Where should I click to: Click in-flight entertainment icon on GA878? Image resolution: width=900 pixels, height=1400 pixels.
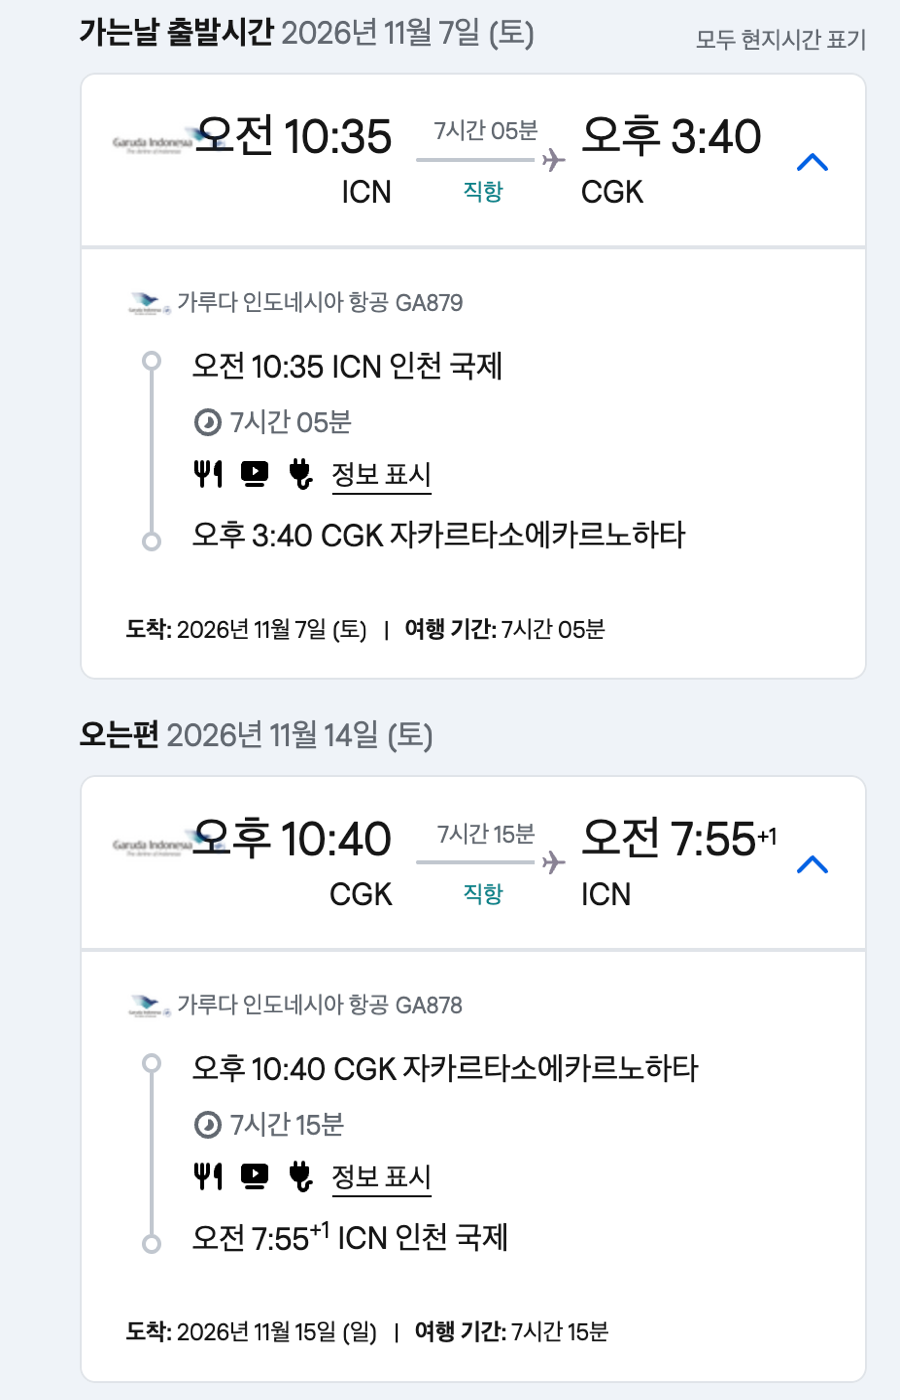(255, 1175)
